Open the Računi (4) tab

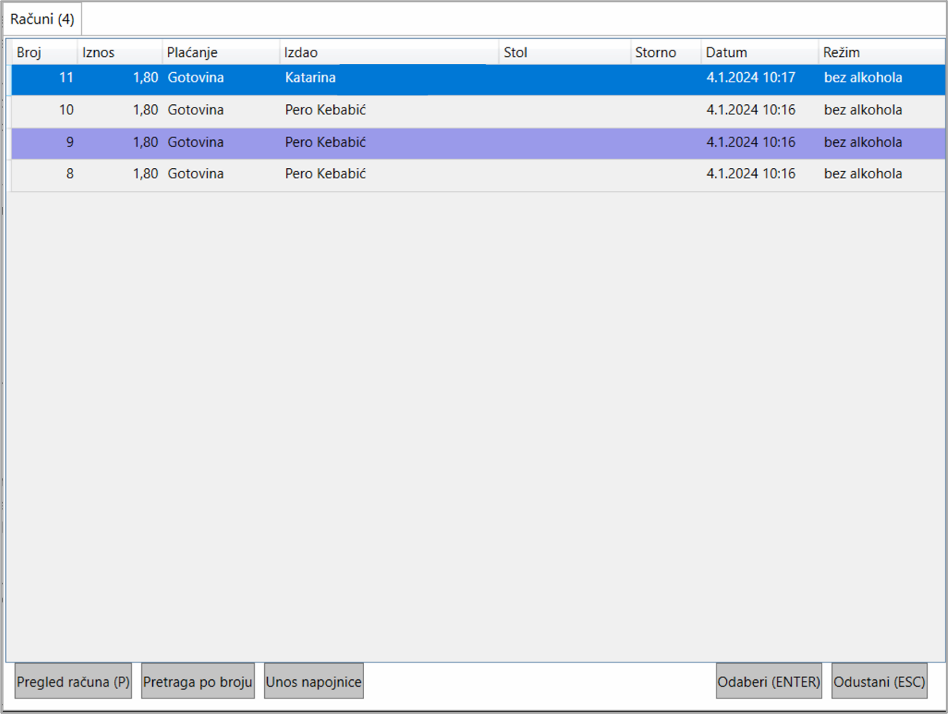pos(42,19)
